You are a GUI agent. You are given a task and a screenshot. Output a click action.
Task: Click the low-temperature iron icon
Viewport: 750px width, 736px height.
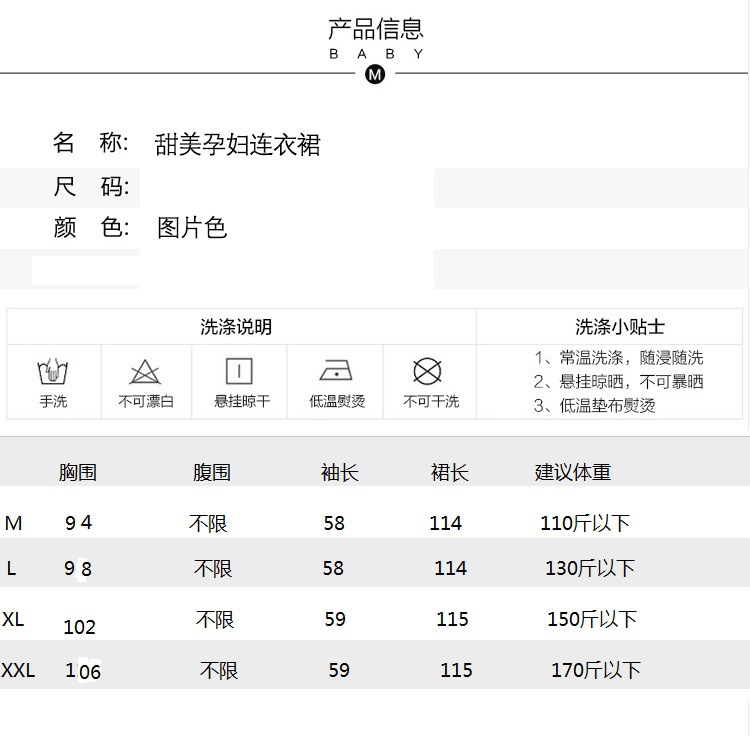[x=336, y=370]
